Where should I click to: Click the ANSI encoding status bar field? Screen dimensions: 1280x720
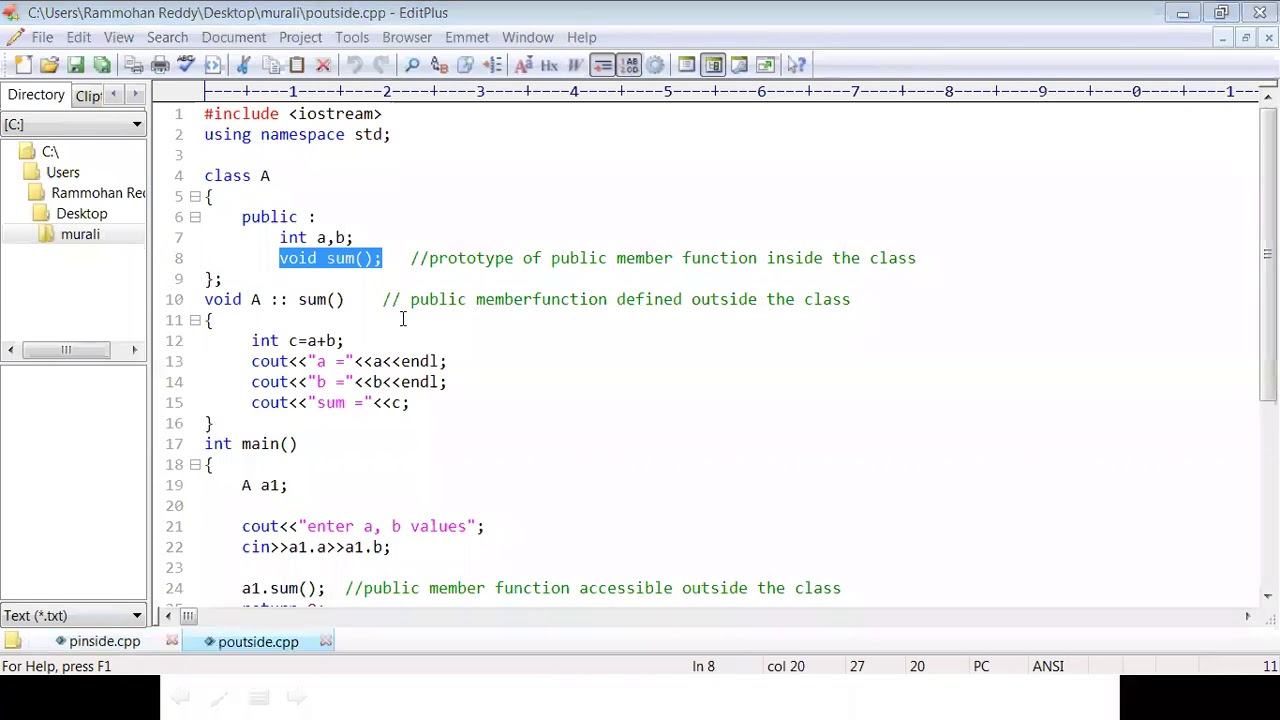[1048, 666]
